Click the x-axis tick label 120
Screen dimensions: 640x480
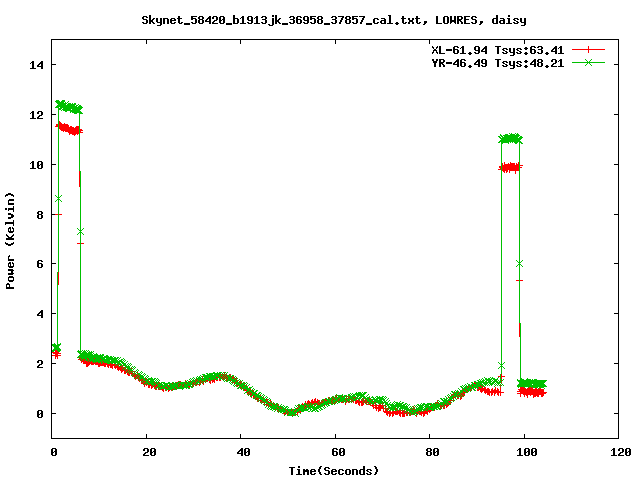[621, 452]
